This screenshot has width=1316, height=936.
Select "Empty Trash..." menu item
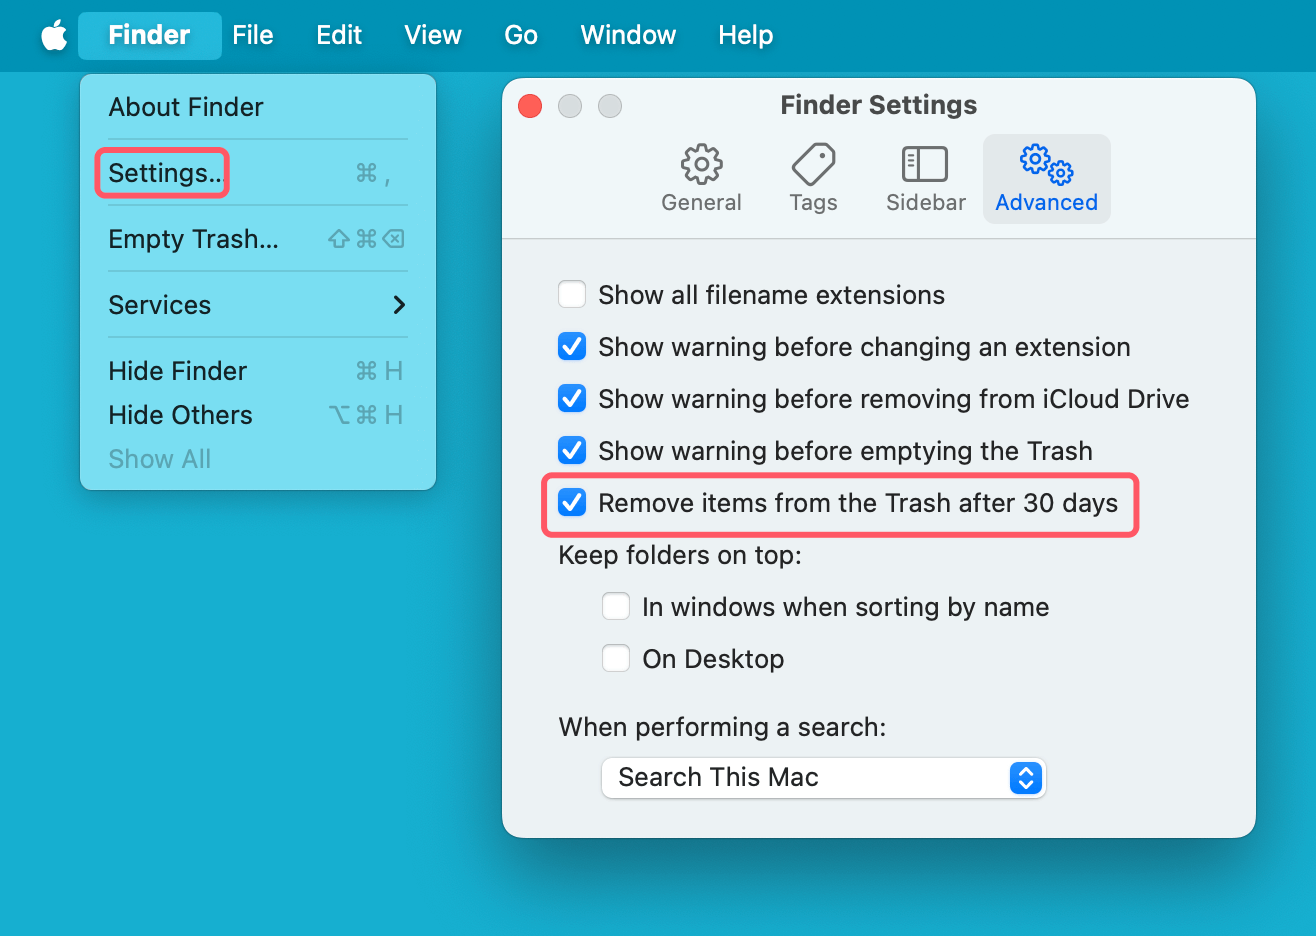(x=192, y=239)
